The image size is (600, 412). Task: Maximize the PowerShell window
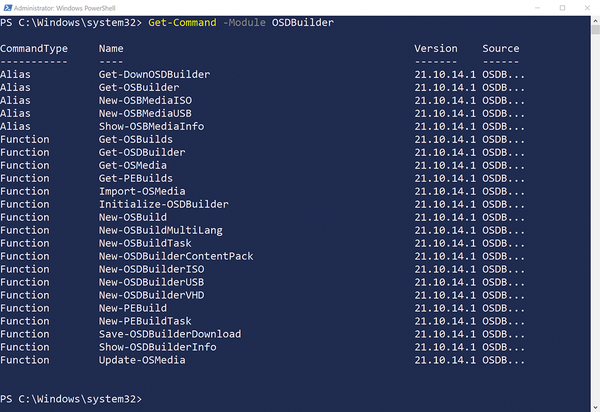(x=562, y=8)
